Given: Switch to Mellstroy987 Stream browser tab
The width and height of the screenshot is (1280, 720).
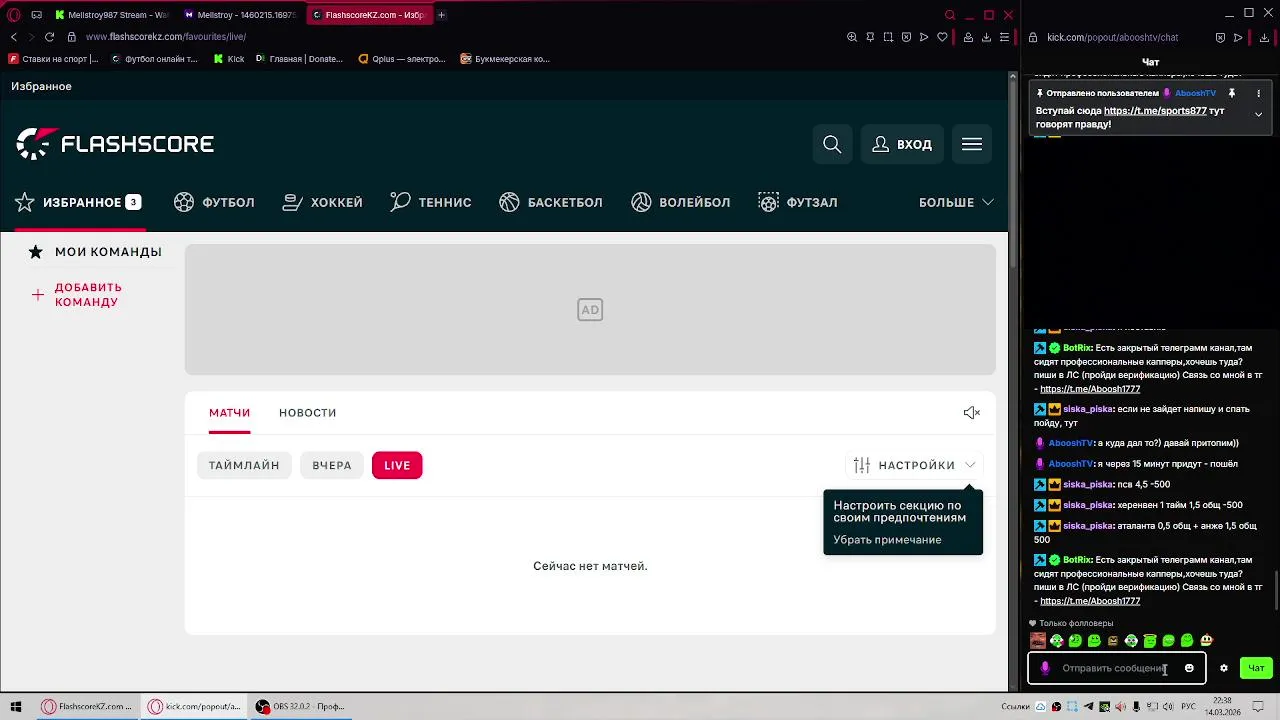Looking at the screenshot, I should [112, 15].
